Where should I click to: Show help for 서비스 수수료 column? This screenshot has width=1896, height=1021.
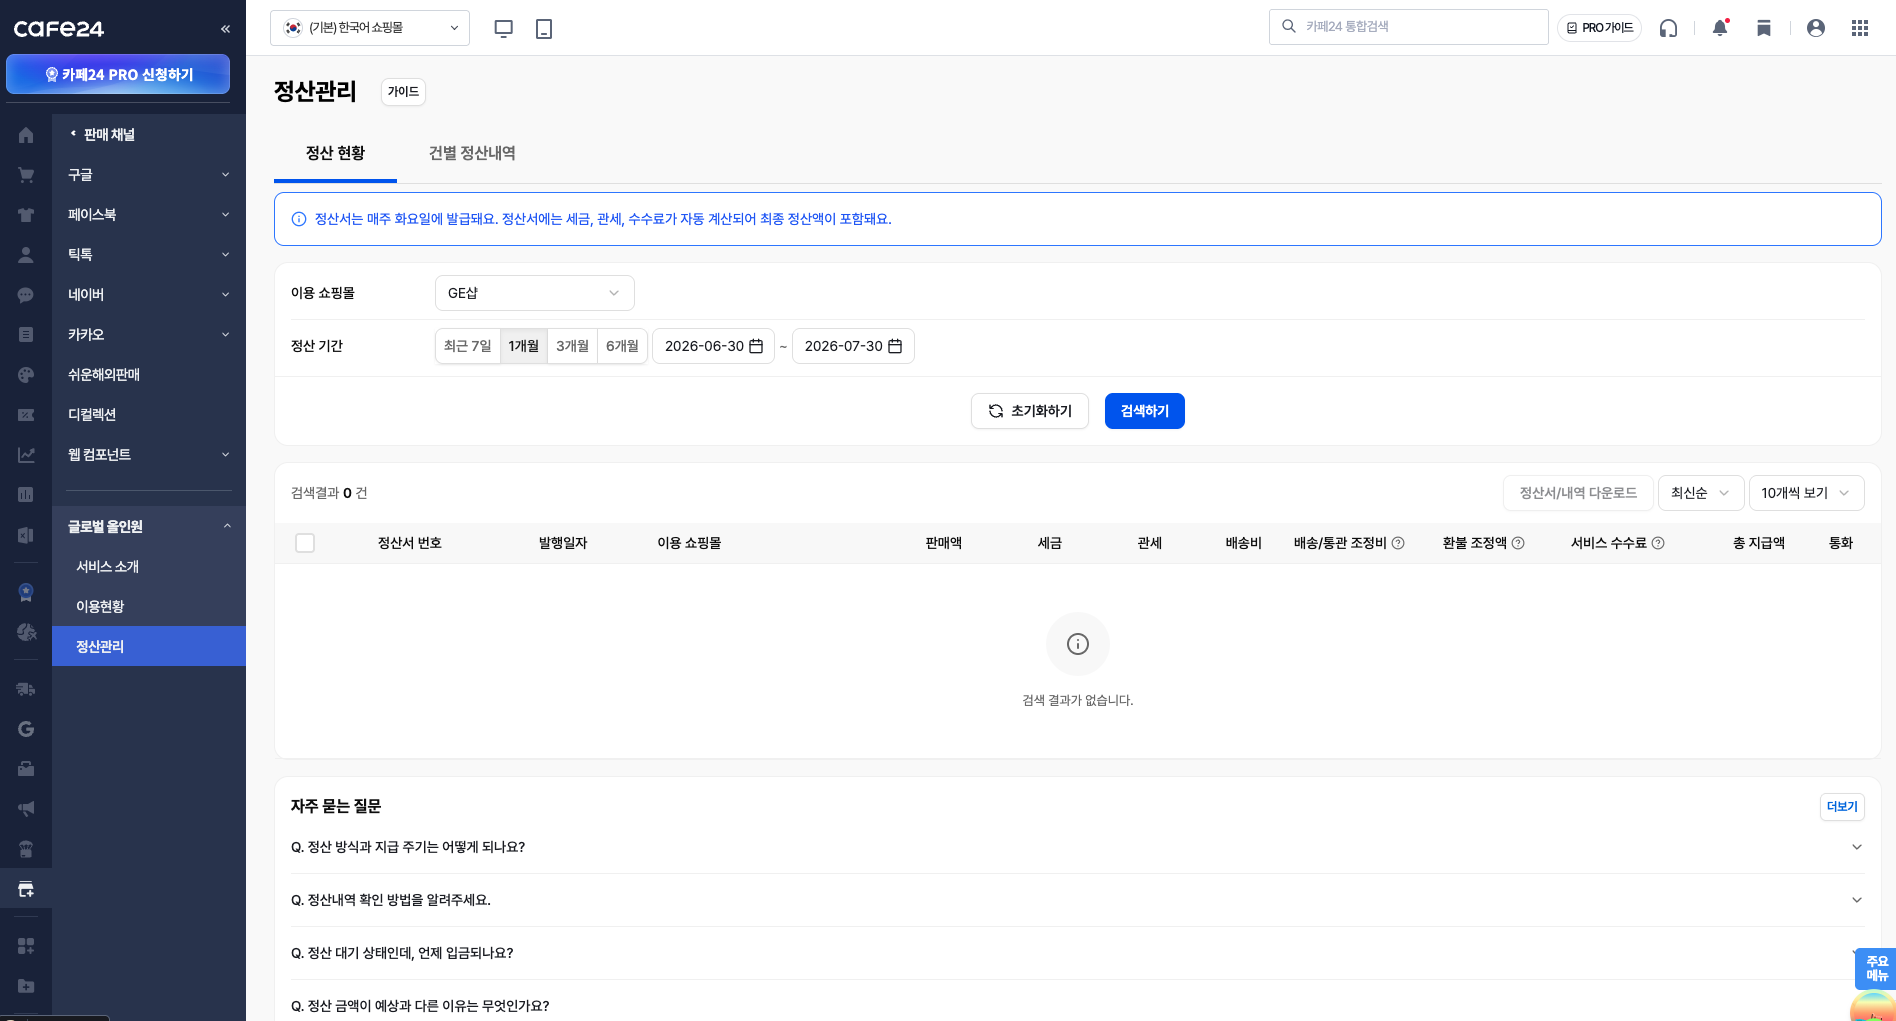click(1658, 543)
